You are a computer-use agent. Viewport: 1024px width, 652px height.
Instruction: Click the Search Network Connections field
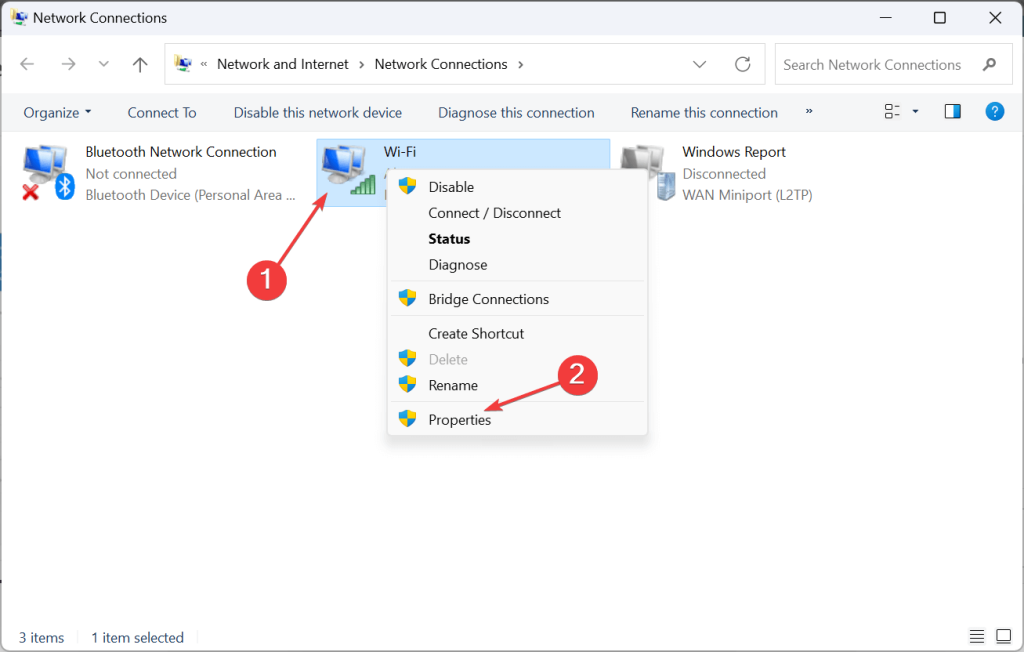(x=882, y=65)
